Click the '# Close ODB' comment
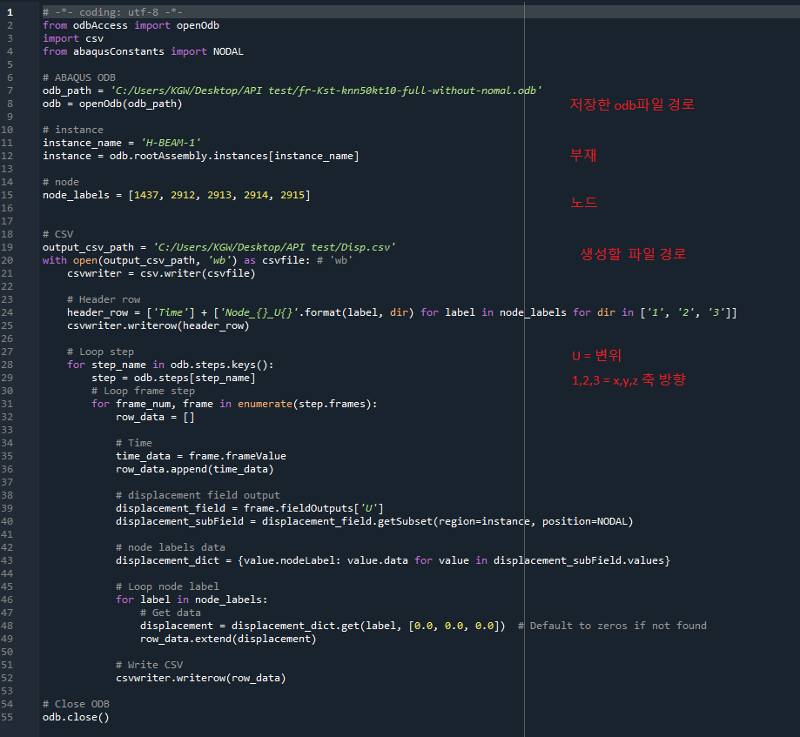 point(76,704)
